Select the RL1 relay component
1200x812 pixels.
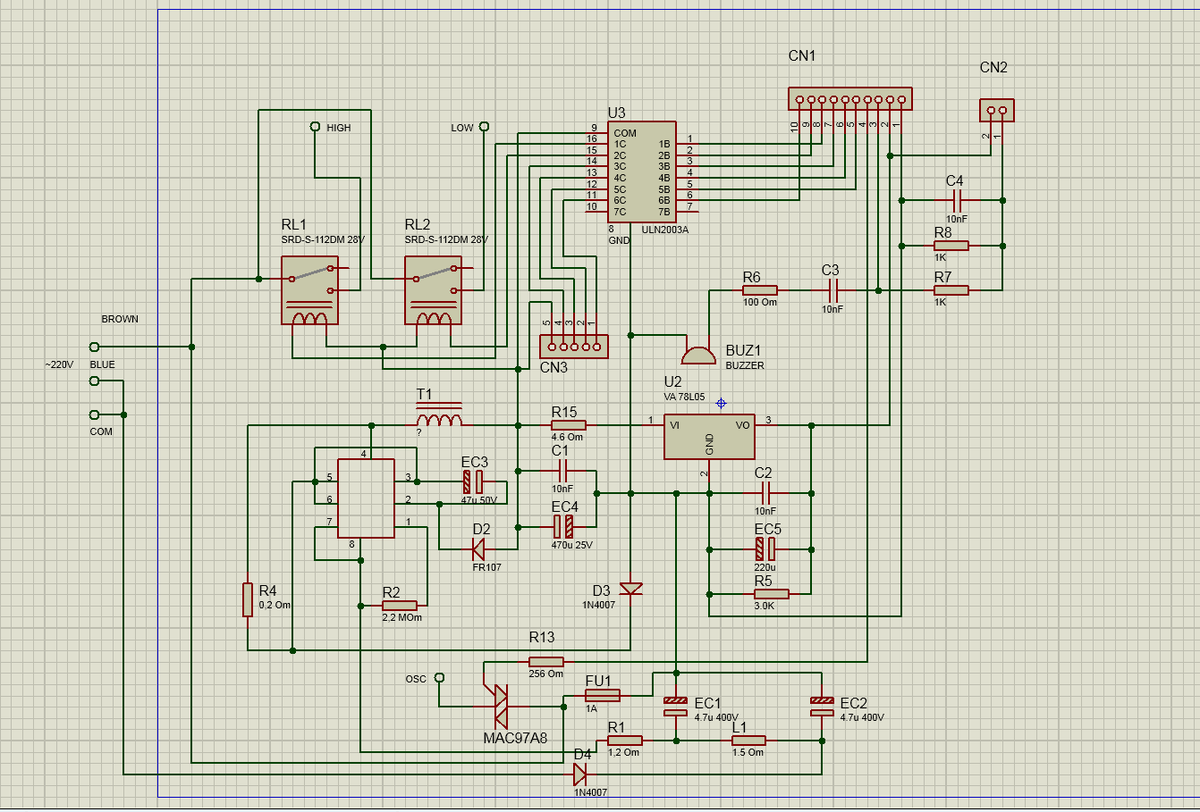pos(309,288)
